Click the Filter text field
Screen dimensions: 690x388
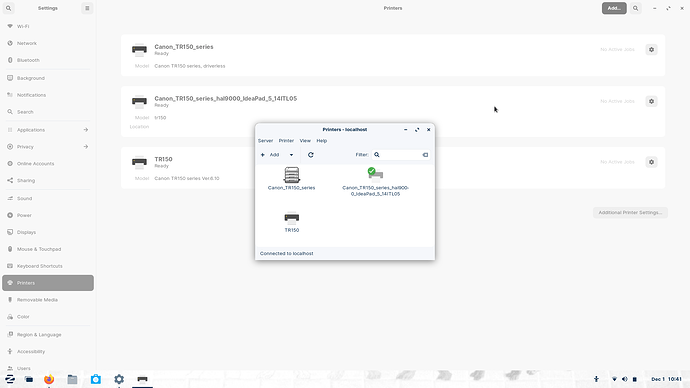click(401, 155)
